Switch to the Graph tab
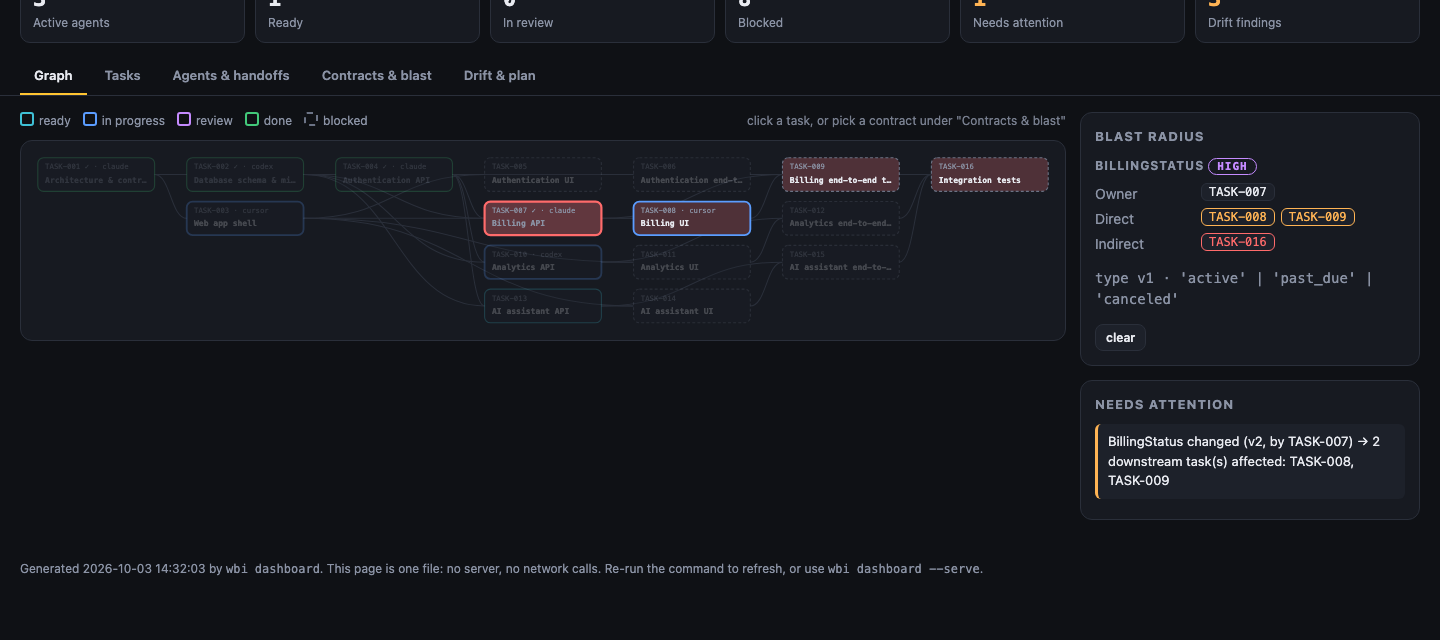1440x640 pixels. pyautogui.click(x=53, y=75)
